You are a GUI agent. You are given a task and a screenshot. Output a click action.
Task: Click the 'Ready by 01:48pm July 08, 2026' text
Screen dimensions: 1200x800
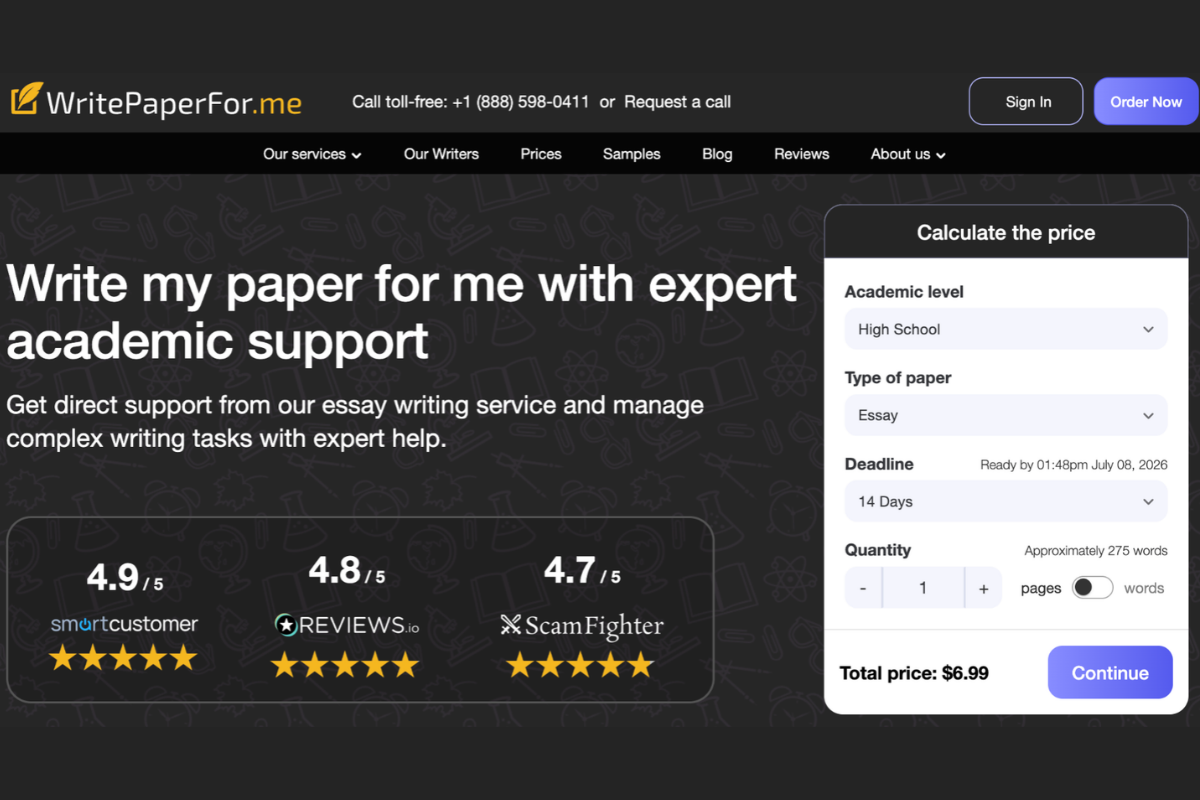pos(1073,465)
